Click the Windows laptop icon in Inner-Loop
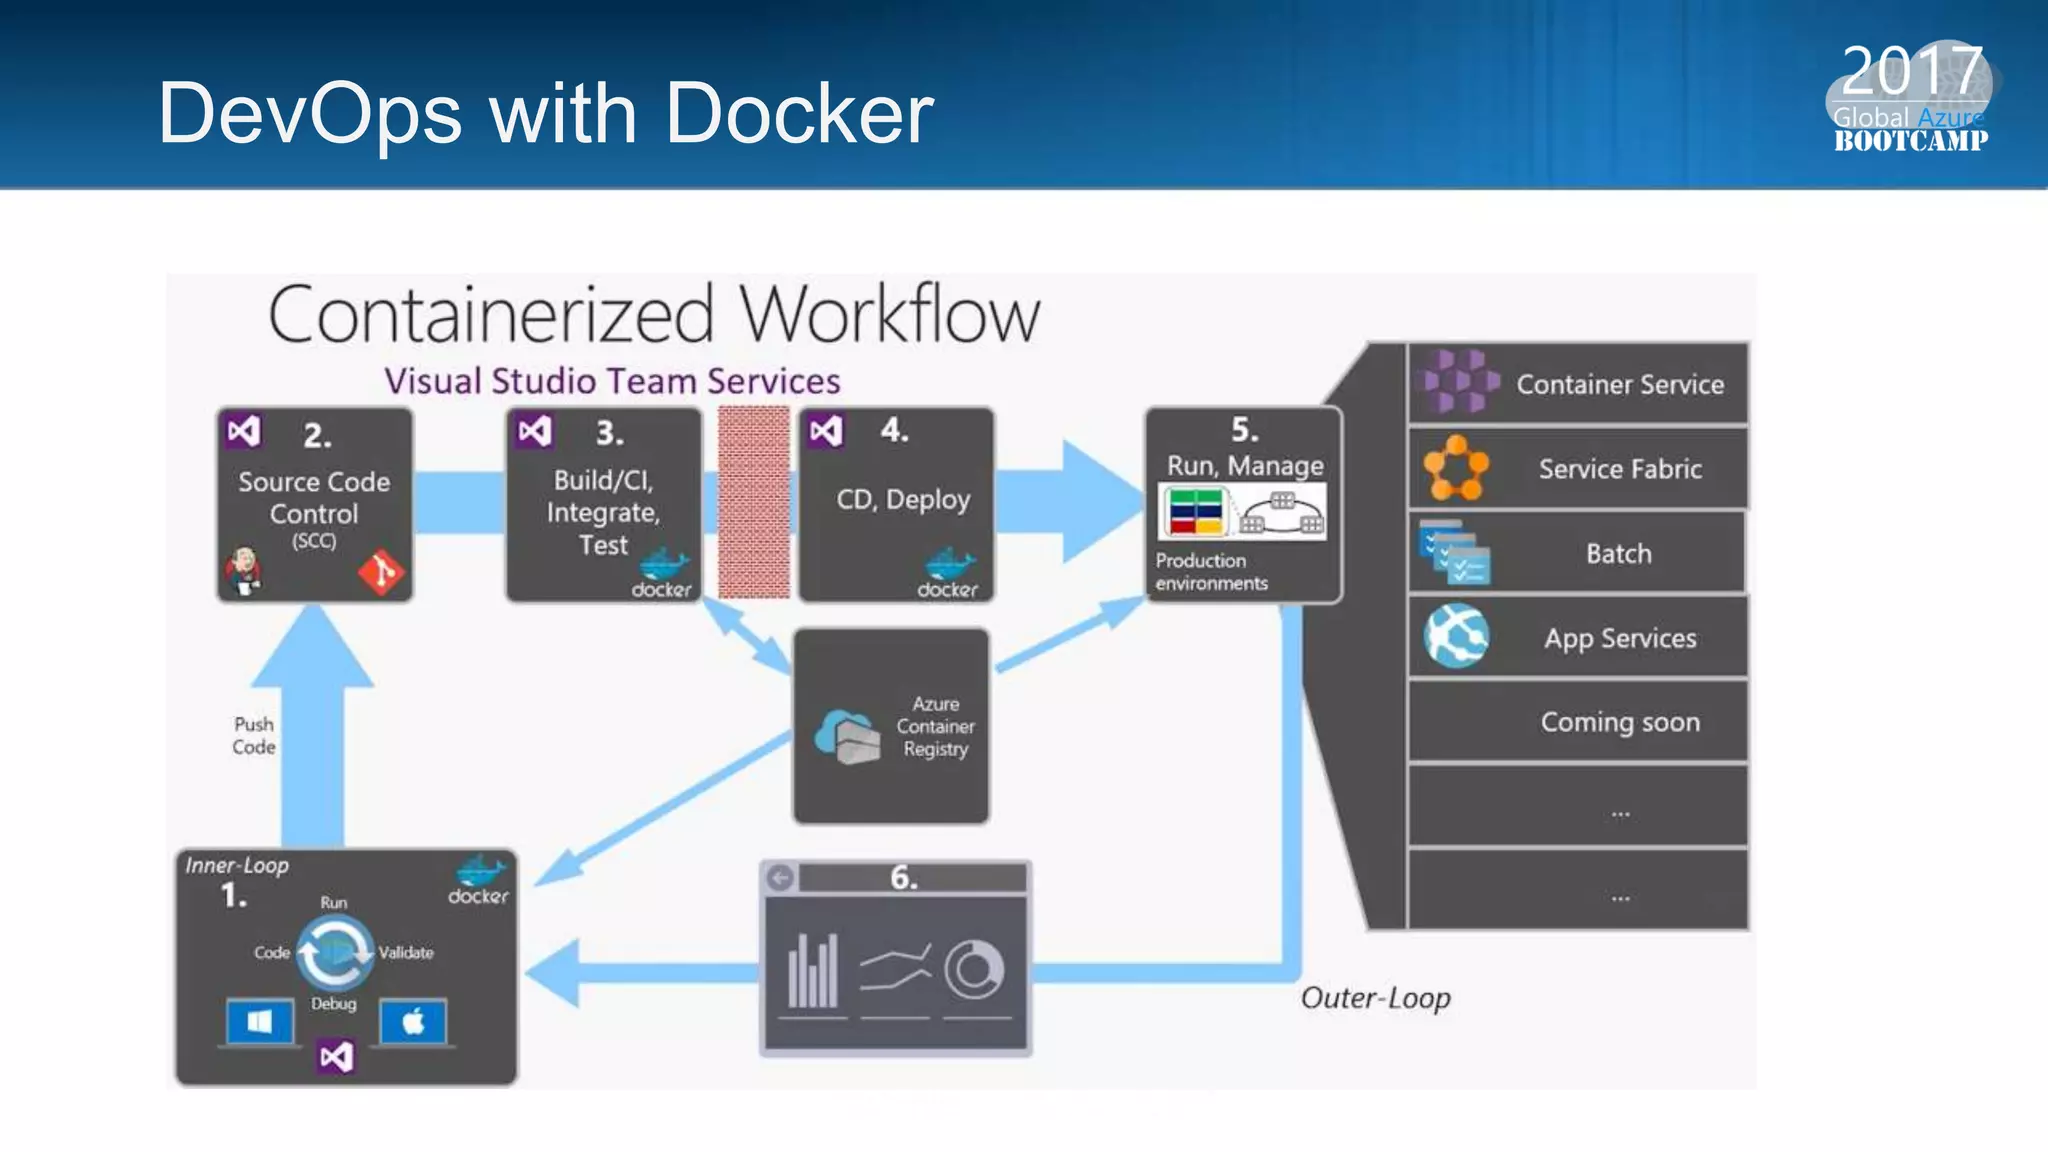 260,1022
